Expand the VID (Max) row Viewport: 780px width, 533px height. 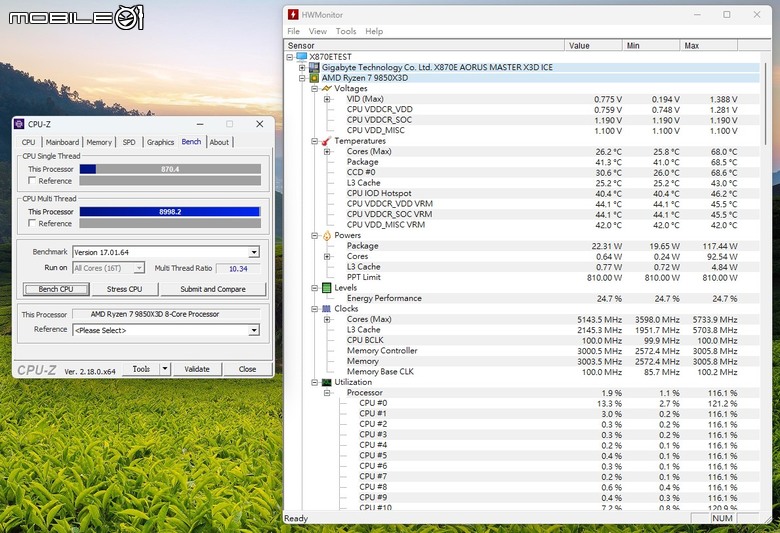tap(327, 99)
